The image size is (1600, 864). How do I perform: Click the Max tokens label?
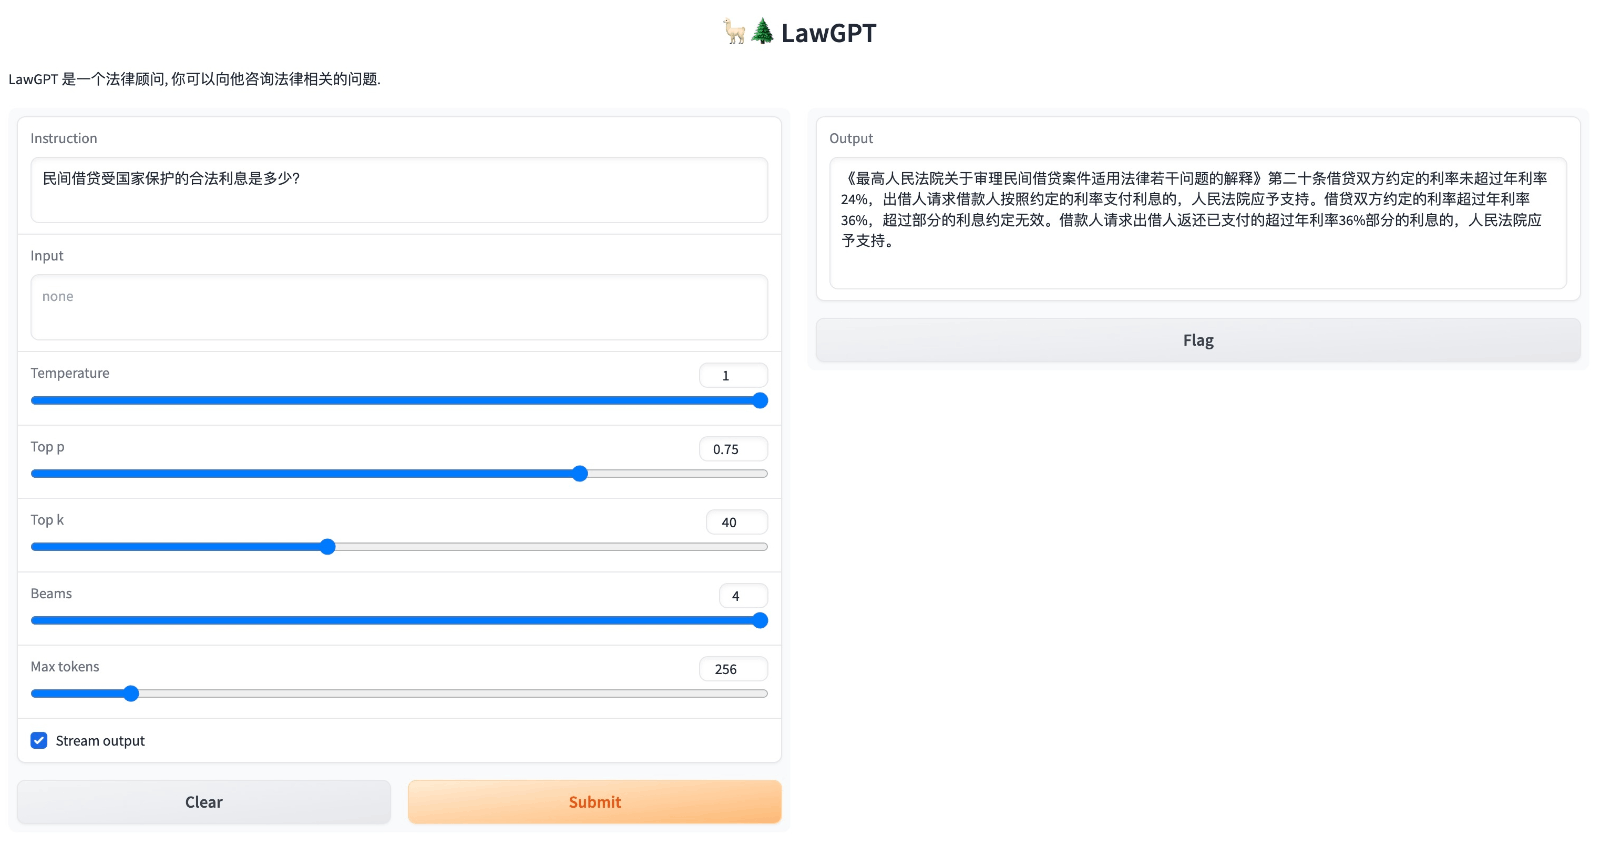click(65, 667)
